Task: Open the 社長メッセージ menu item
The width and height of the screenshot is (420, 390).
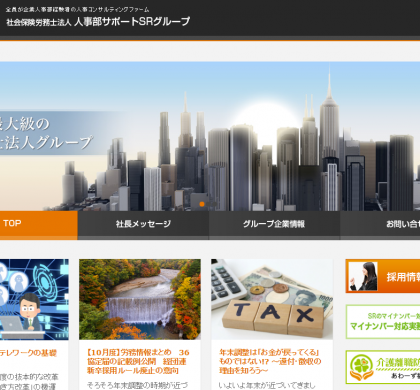Action: (143, 225)
